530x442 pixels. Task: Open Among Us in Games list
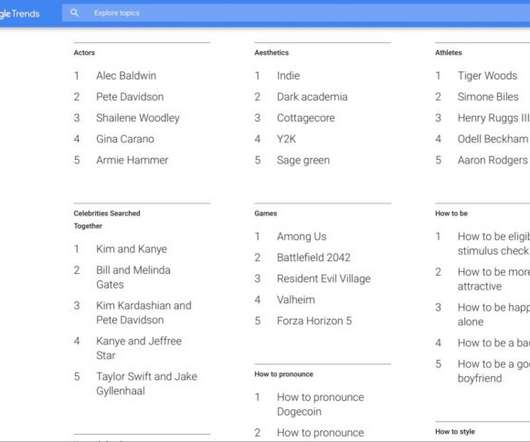click(302, 237)
